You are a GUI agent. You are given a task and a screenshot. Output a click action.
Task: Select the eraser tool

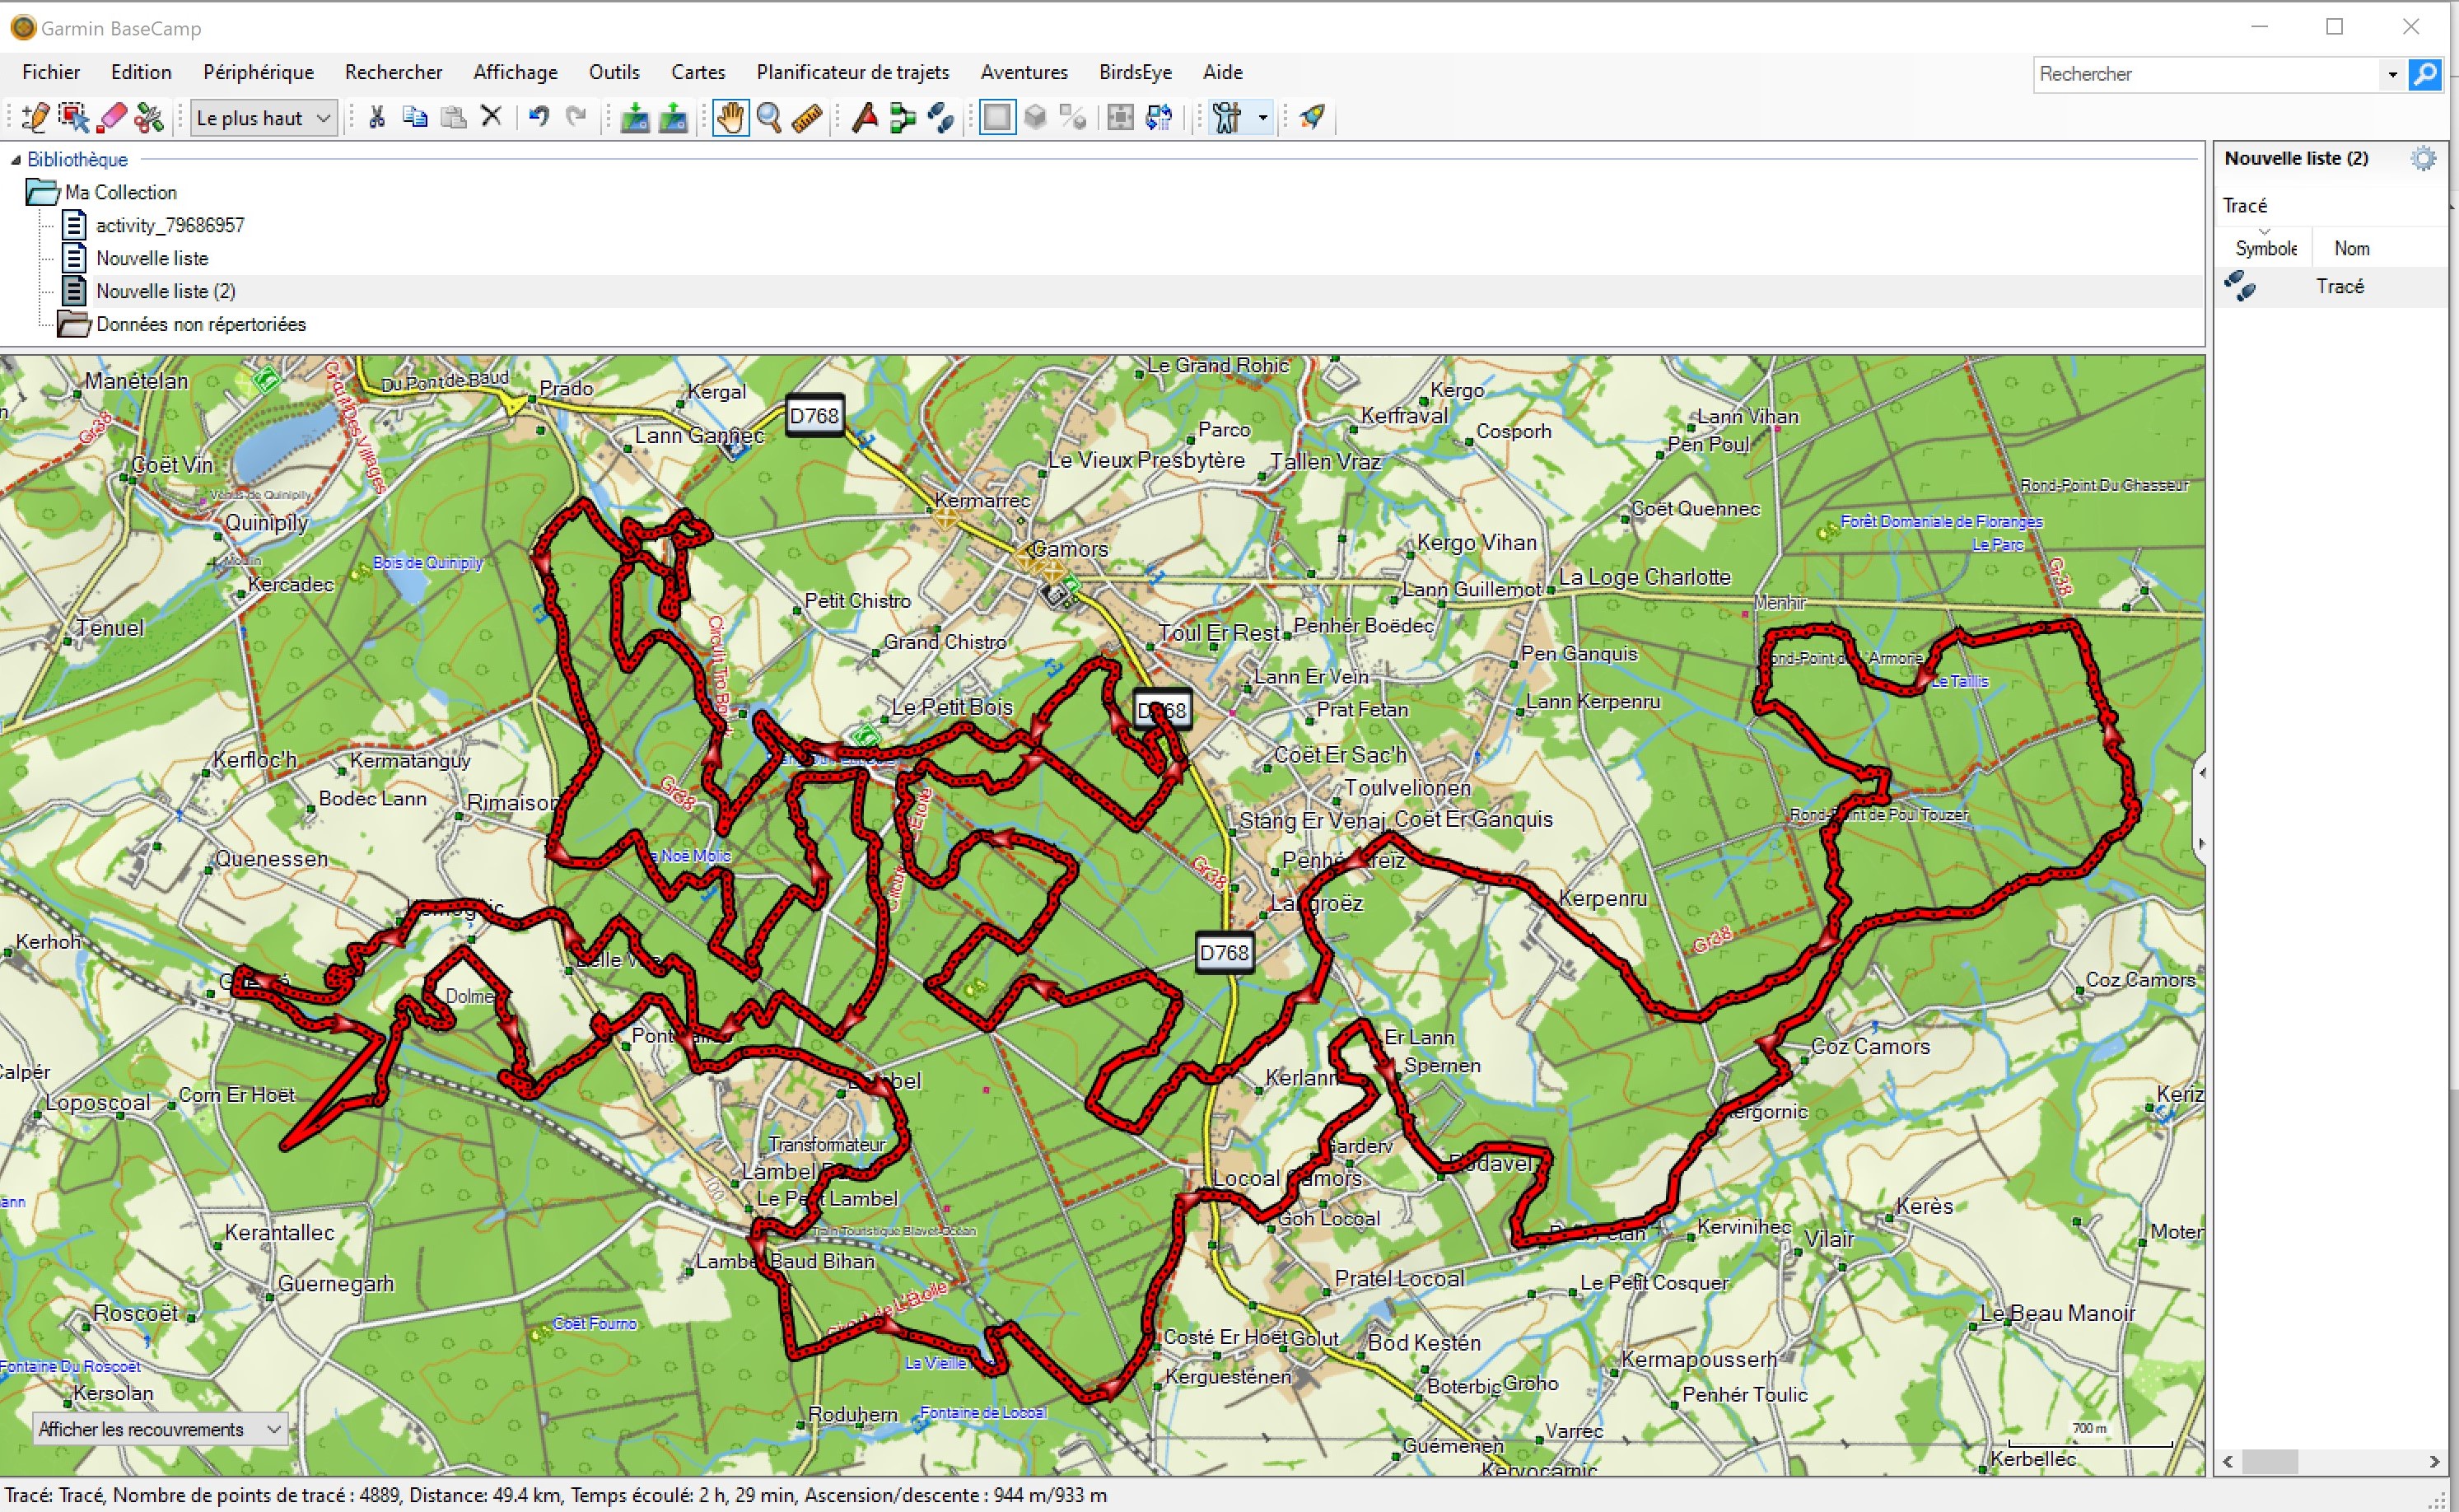112,118
